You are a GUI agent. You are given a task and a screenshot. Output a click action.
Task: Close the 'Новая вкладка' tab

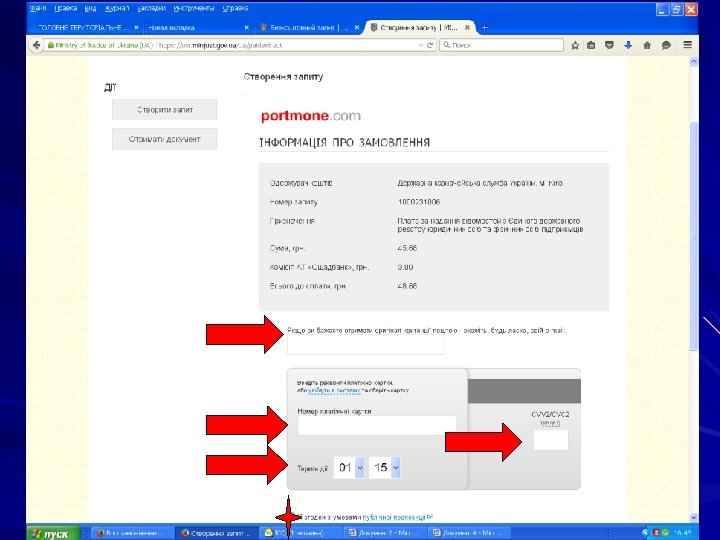click(247, 28)
